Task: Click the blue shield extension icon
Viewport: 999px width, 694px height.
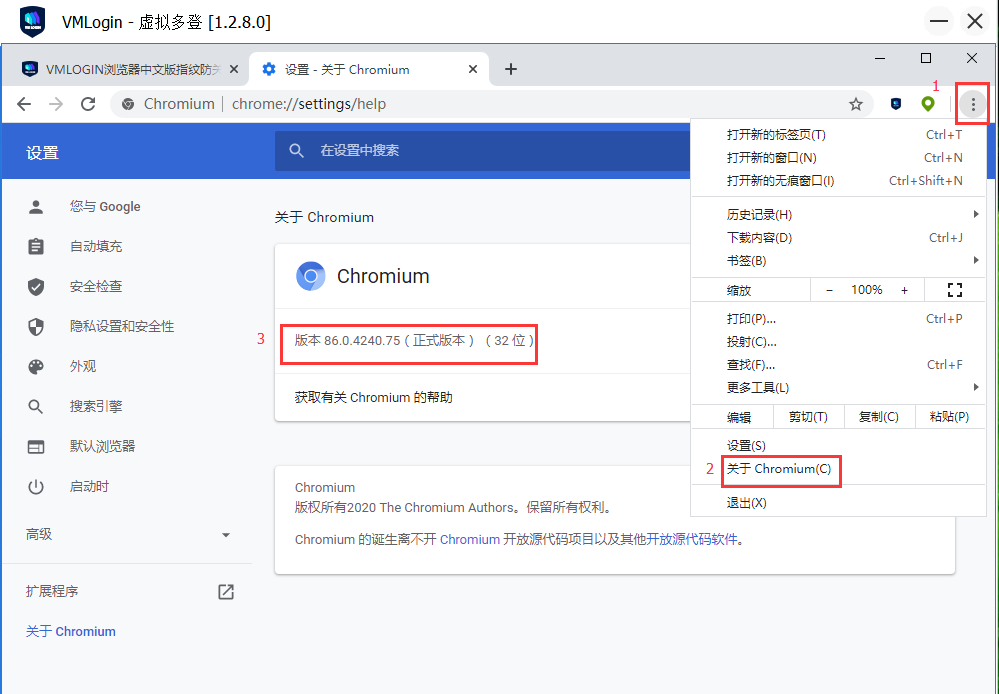Action: (895, 103)
